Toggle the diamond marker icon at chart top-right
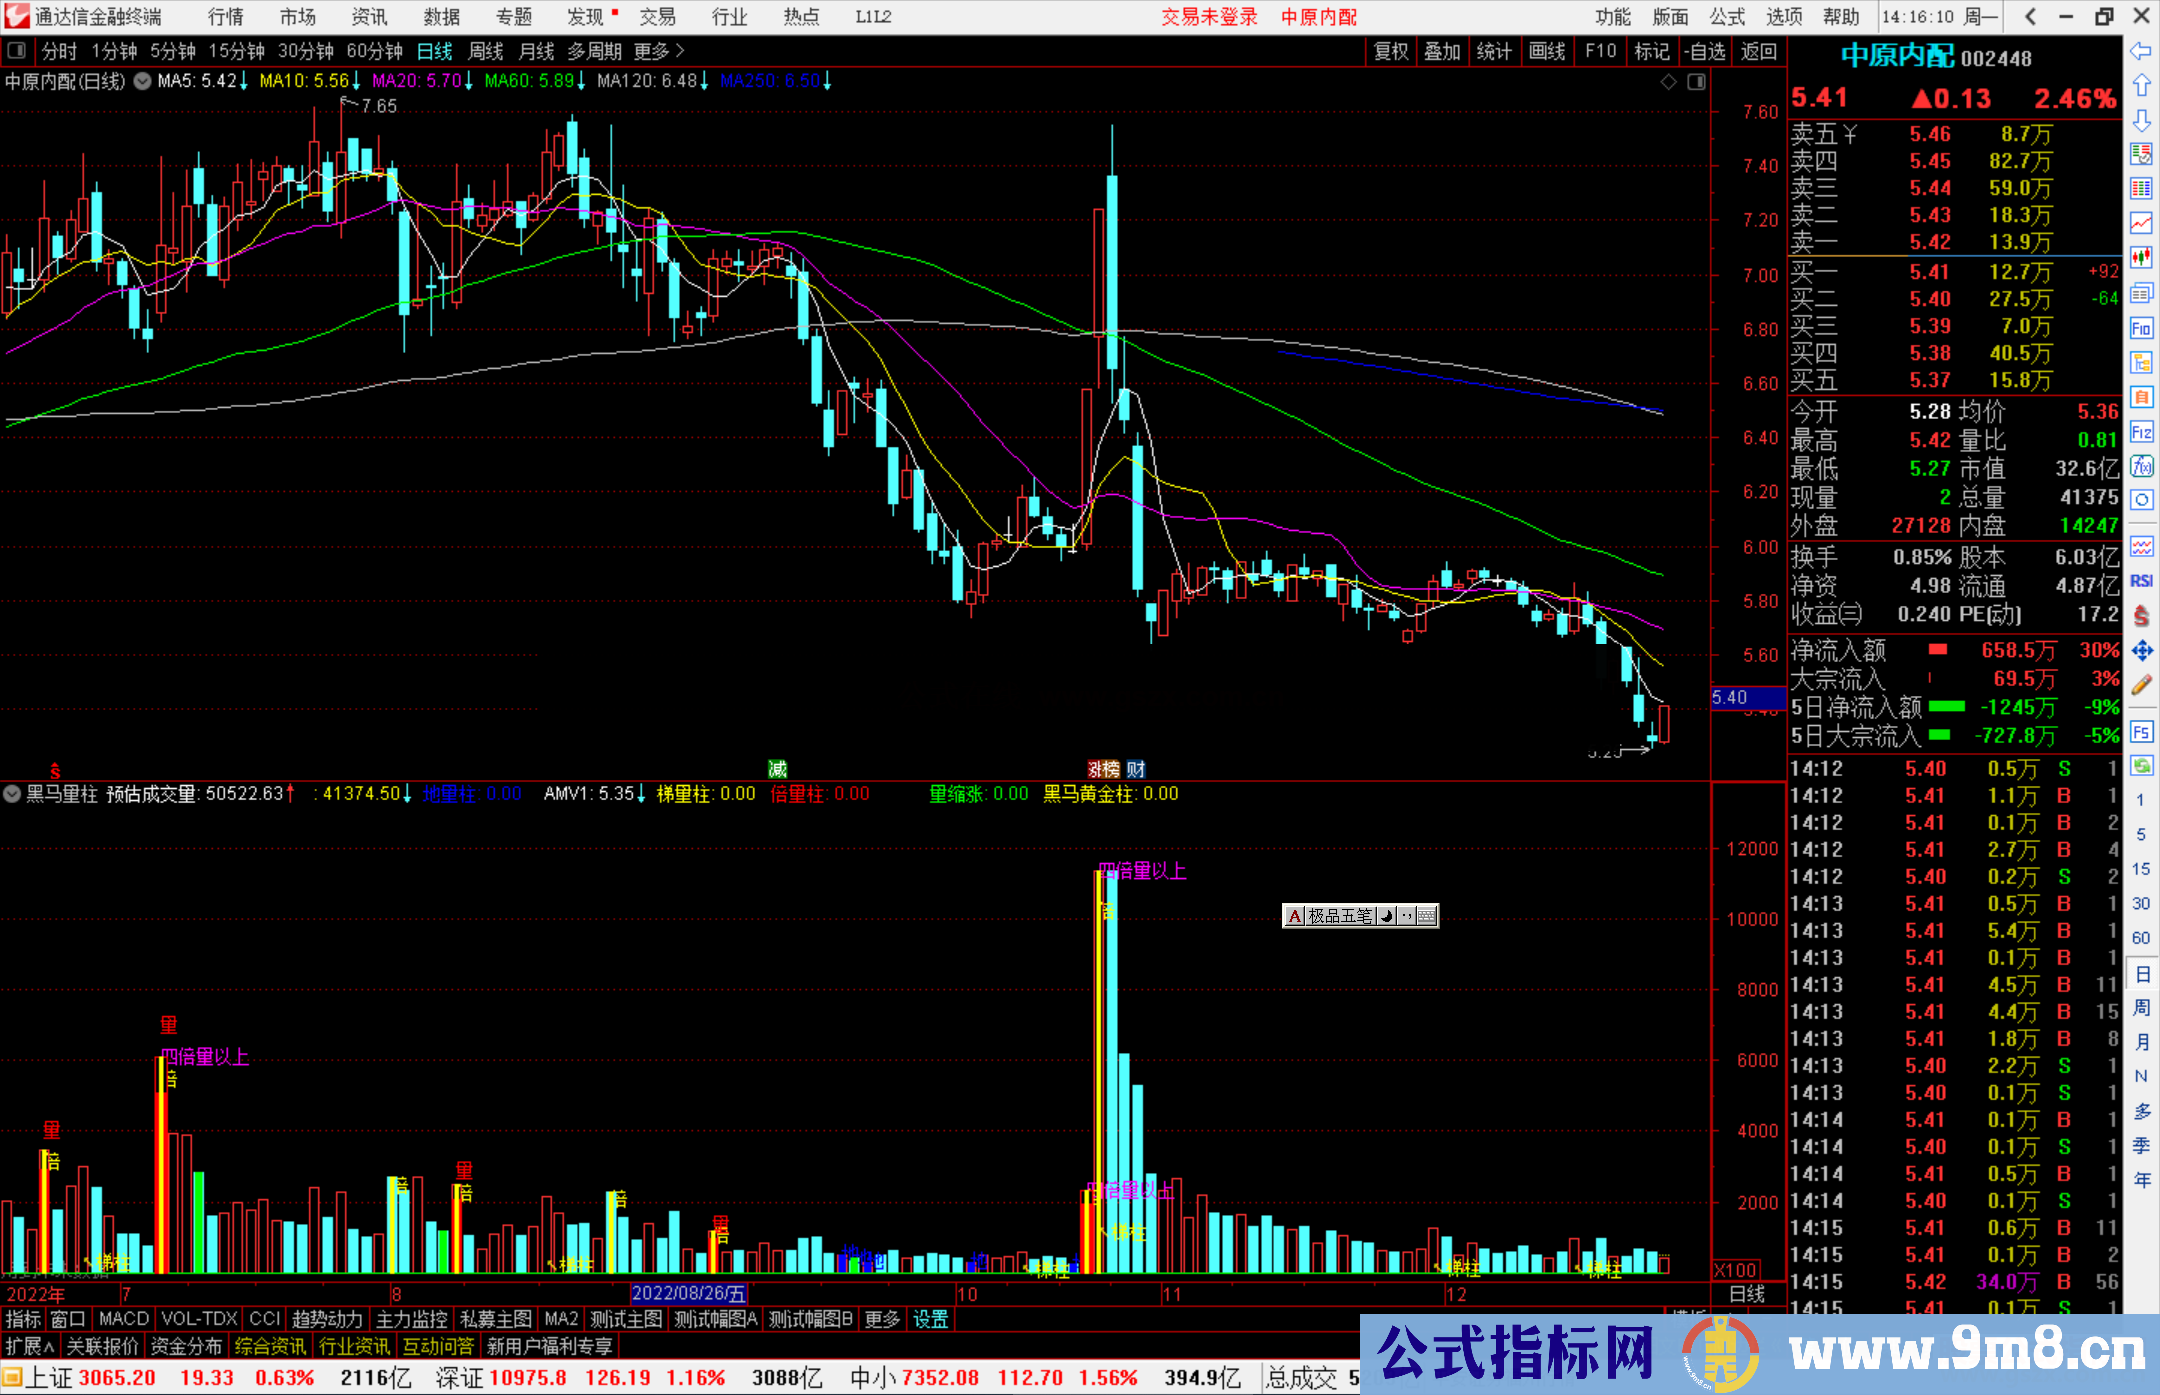 pos(1668,82)
